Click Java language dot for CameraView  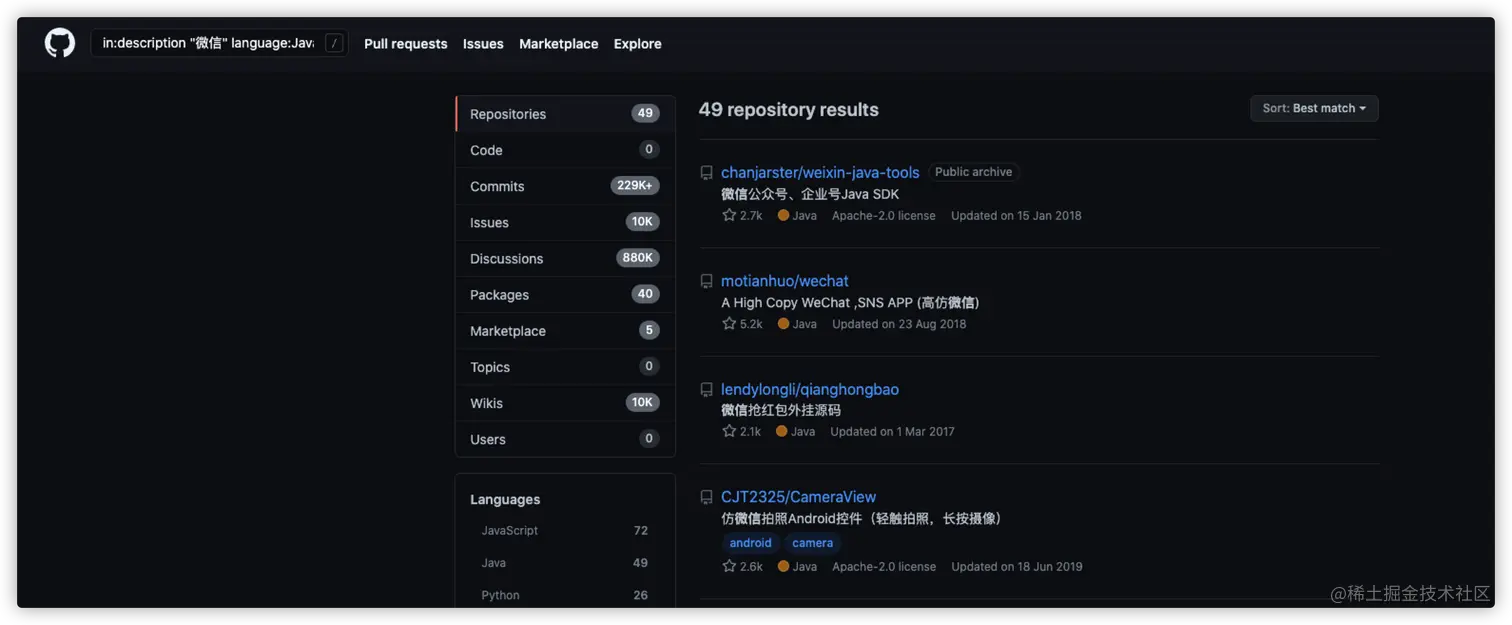[784, 566]
